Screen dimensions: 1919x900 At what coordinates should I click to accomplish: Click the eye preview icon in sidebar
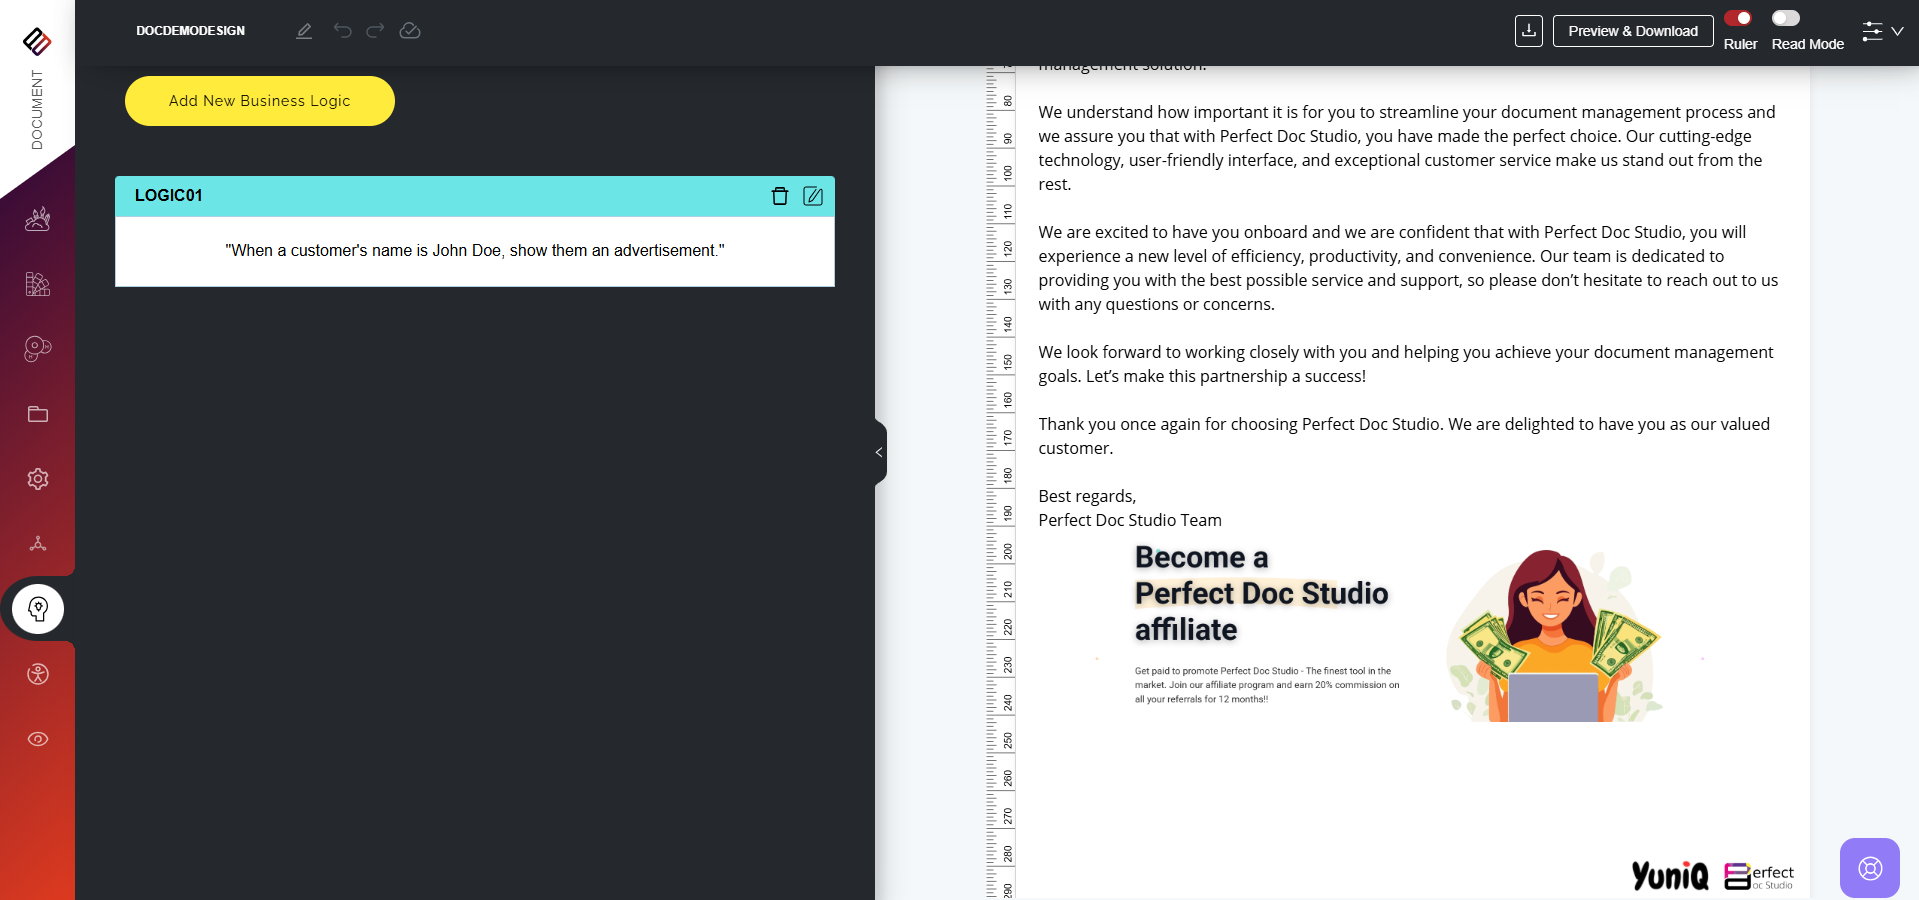click(x=38, y=739)
